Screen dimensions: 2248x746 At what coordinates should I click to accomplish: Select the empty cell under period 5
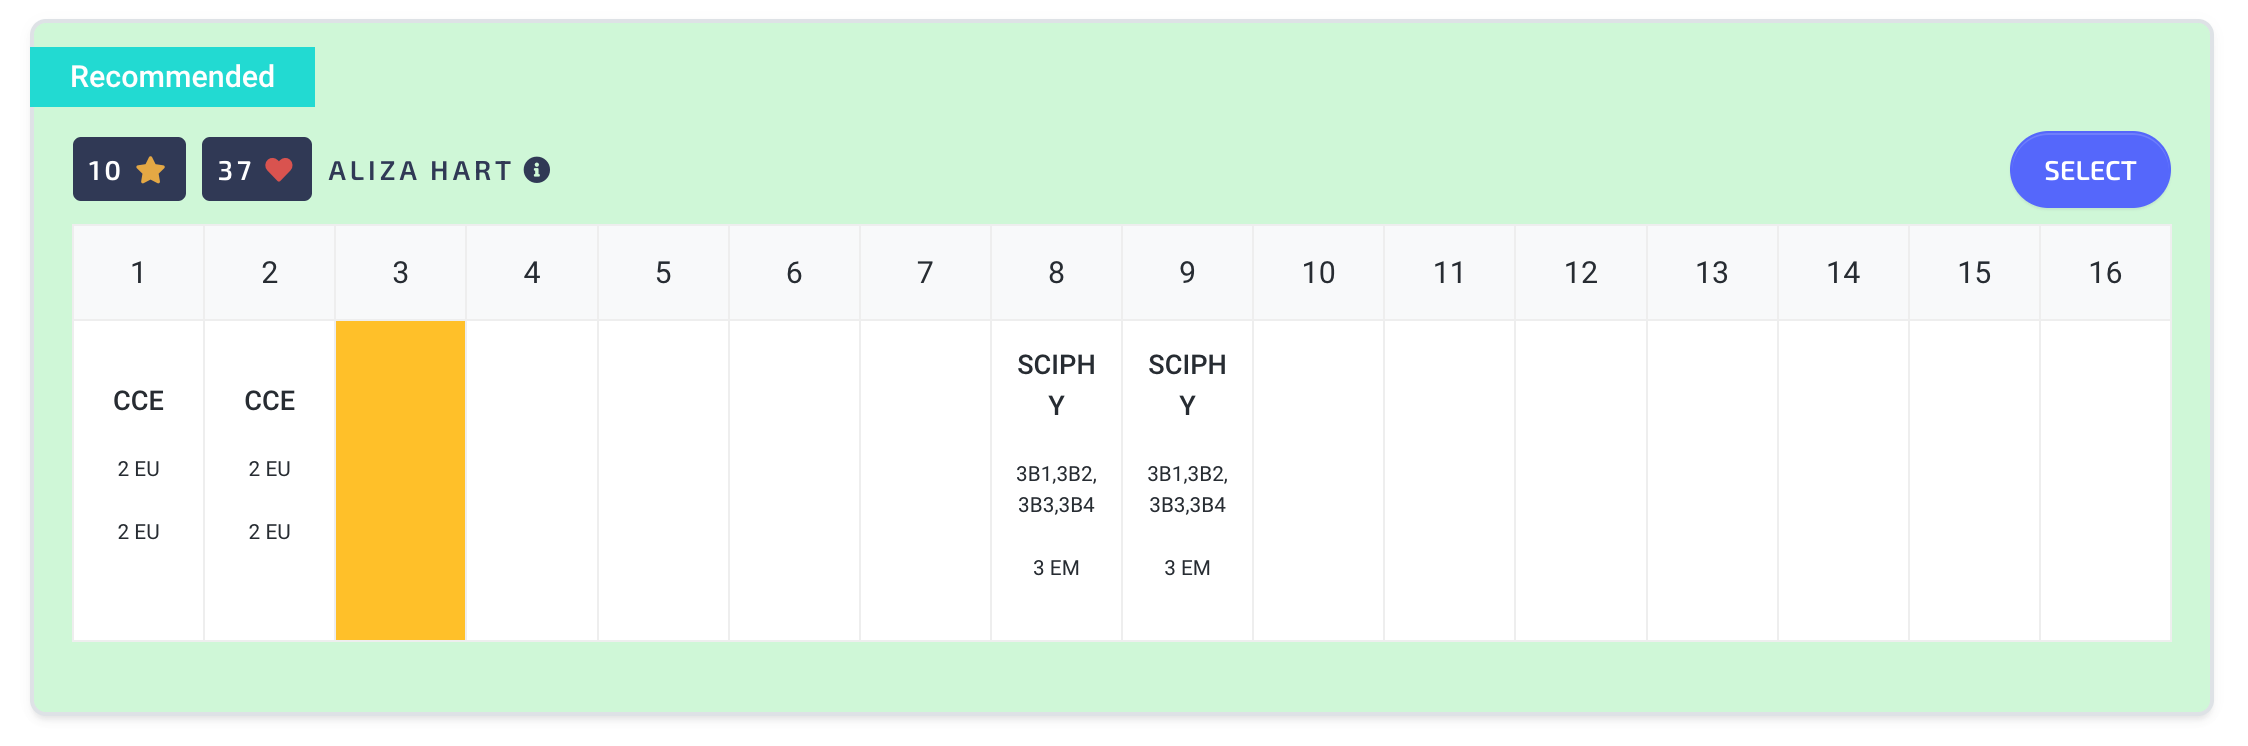[663, 480]
